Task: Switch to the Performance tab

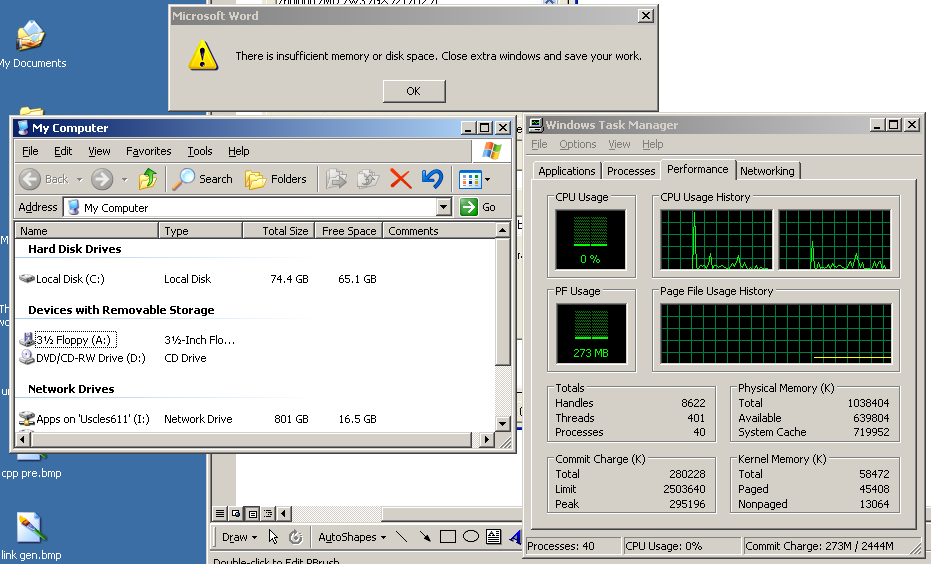Action: coord(698,169)
